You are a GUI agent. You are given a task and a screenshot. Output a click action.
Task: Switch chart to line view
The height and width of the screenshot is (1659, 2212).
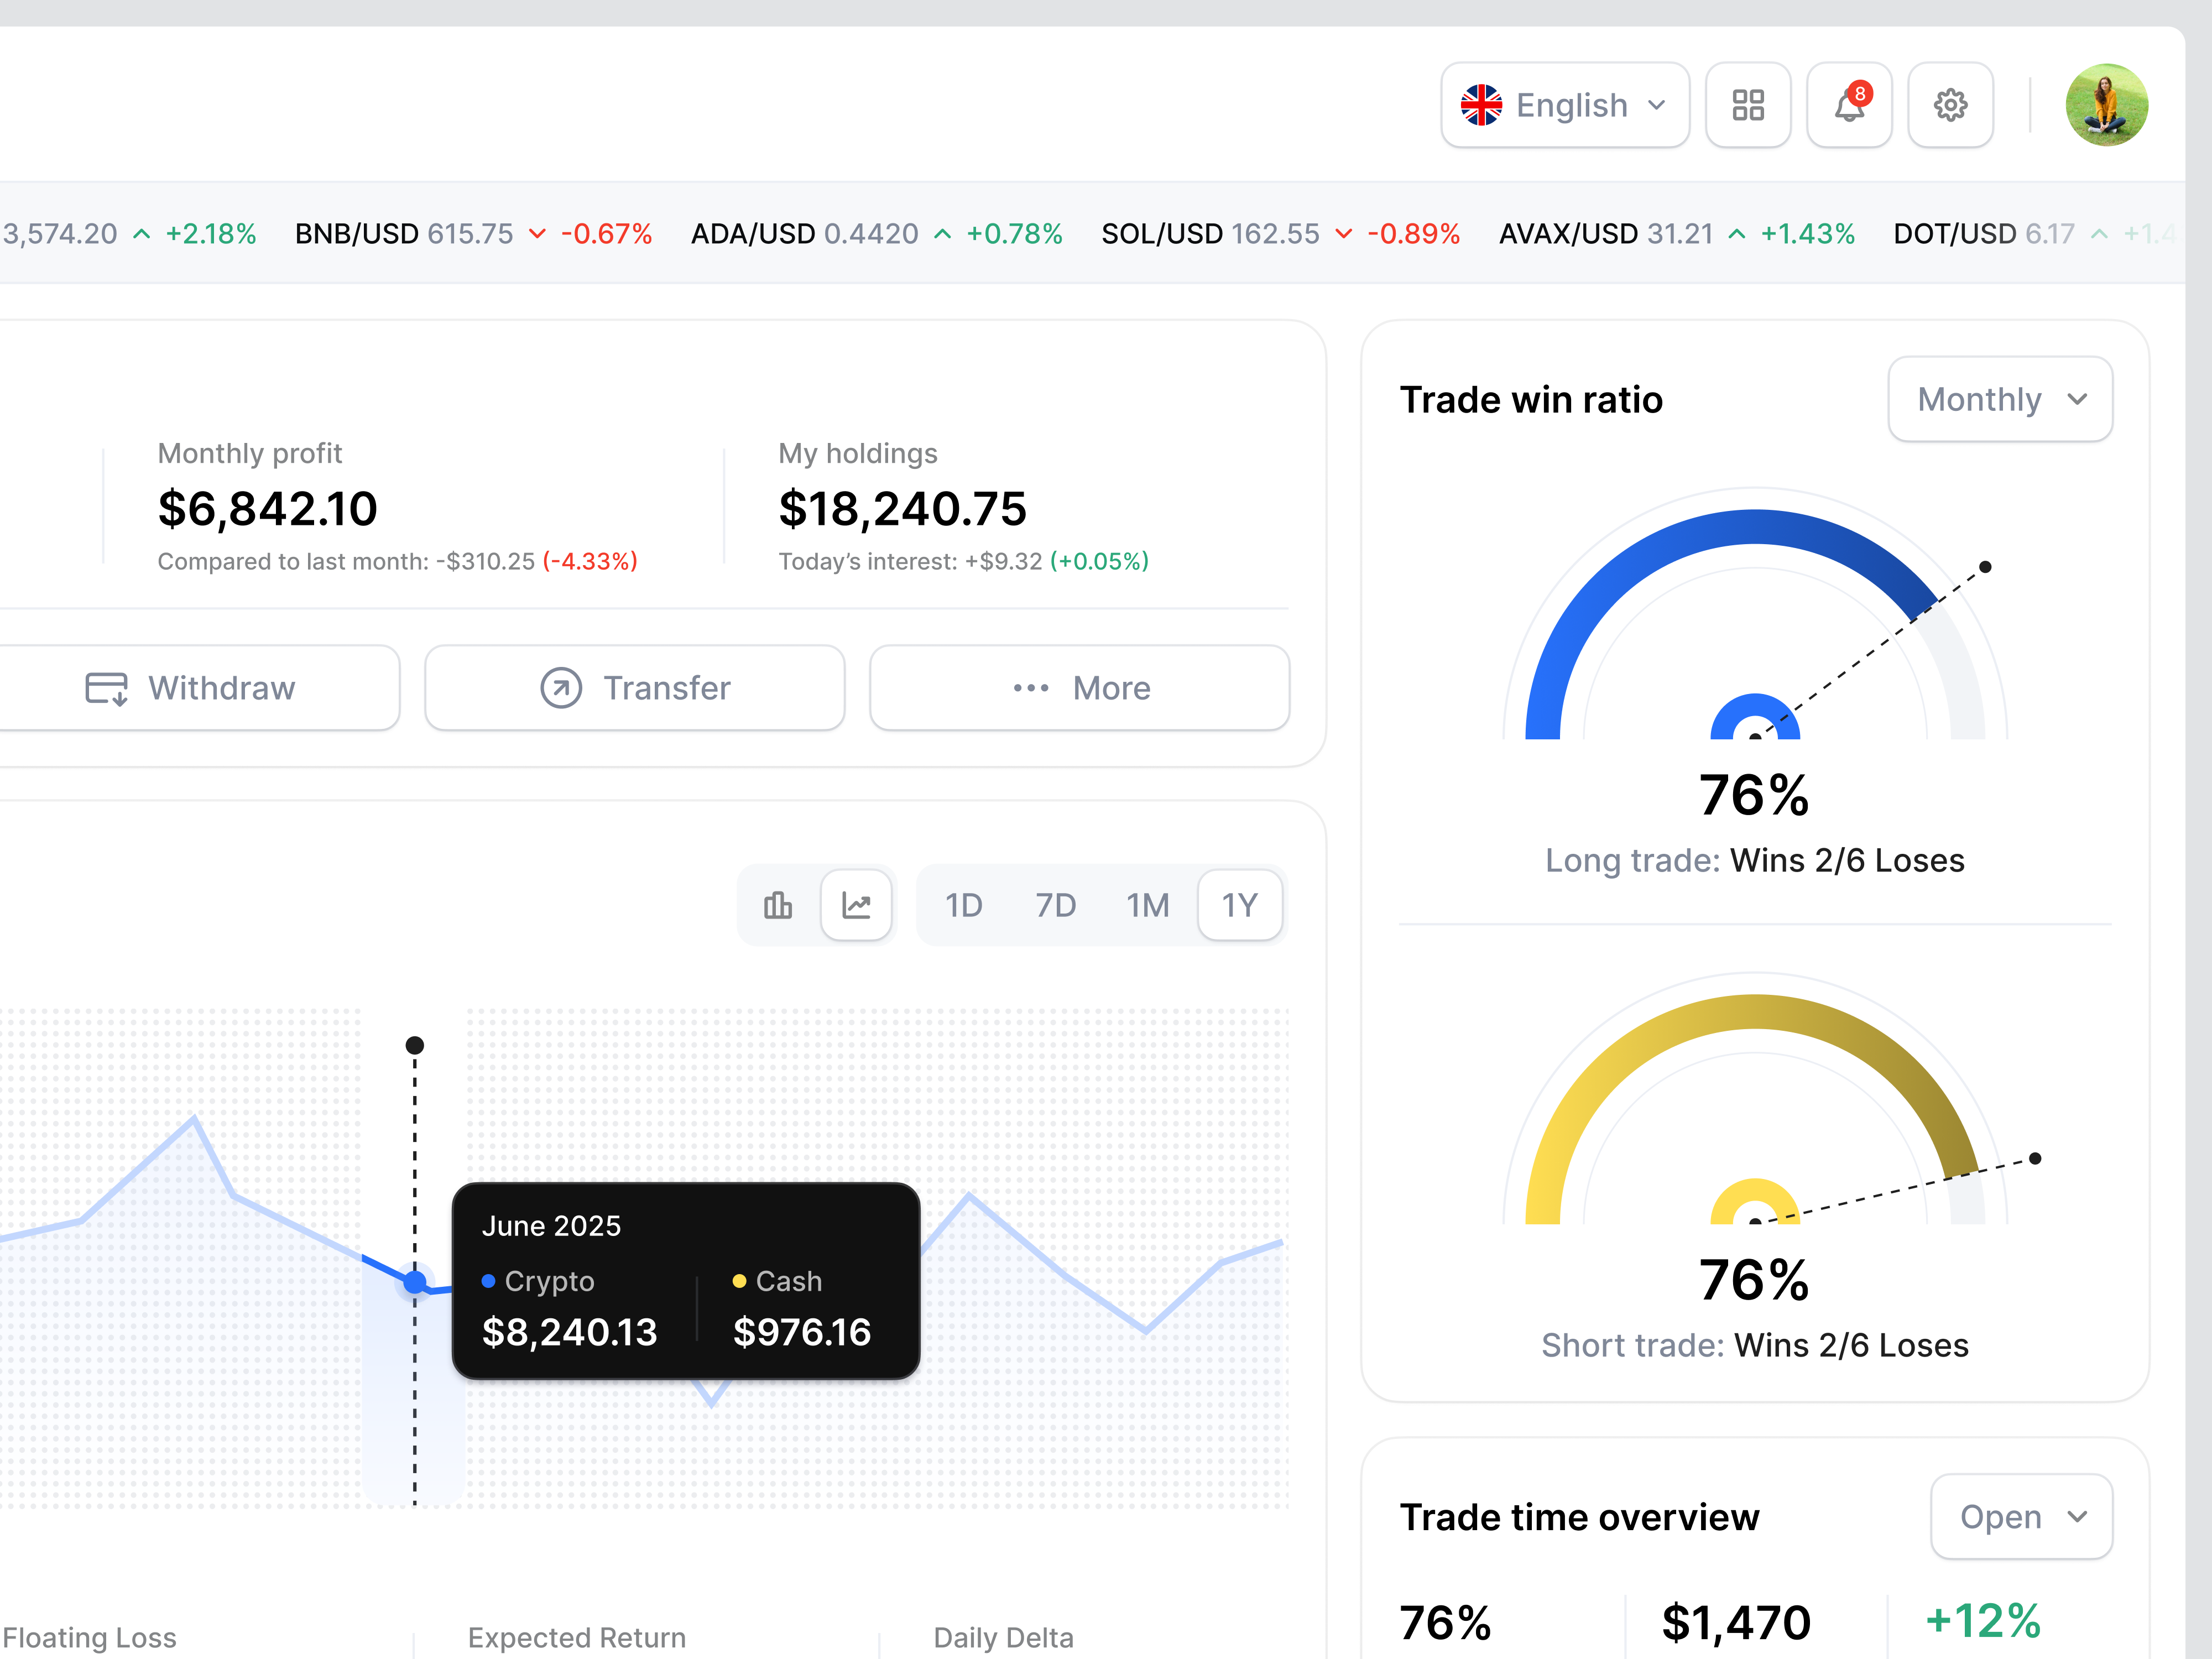(856, 905)
